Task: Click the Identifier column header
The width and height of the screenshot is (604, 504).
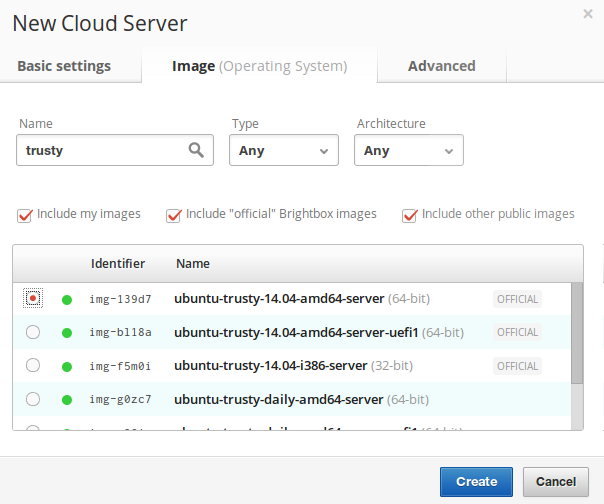Action: click(x=118, y=264)
